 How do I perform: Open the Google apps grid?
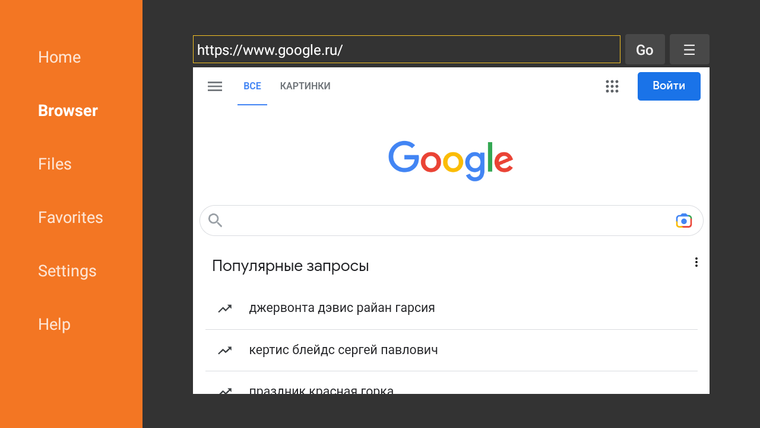tap(612, 86)
